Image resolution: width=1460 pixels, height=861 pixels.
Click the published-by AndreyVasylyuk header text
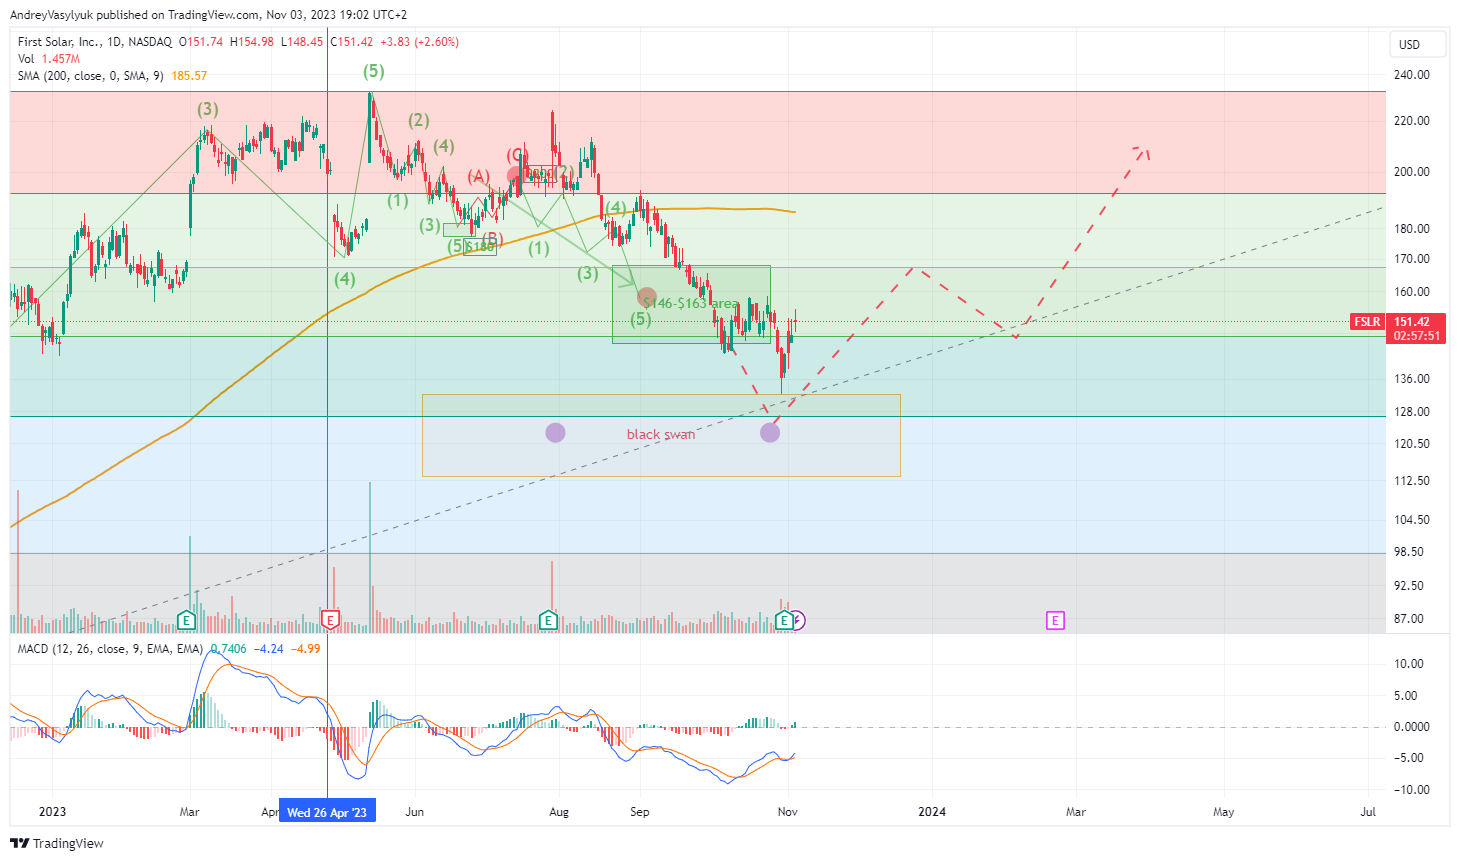coord(208,15)
